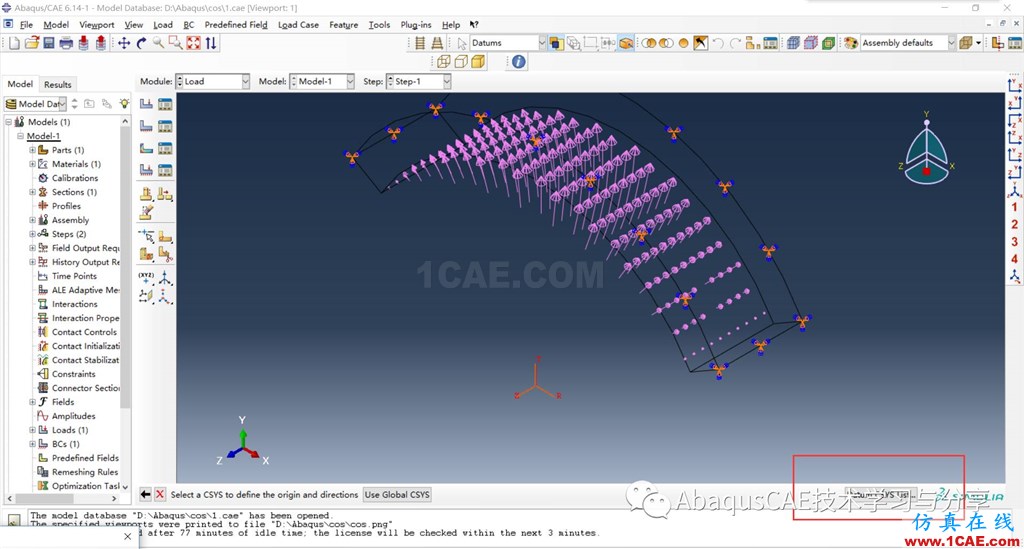The width and height of the screenshot is (1024, 549).
Task: Click the Create Predefined Field icon
Action: (x=146, y=148)
